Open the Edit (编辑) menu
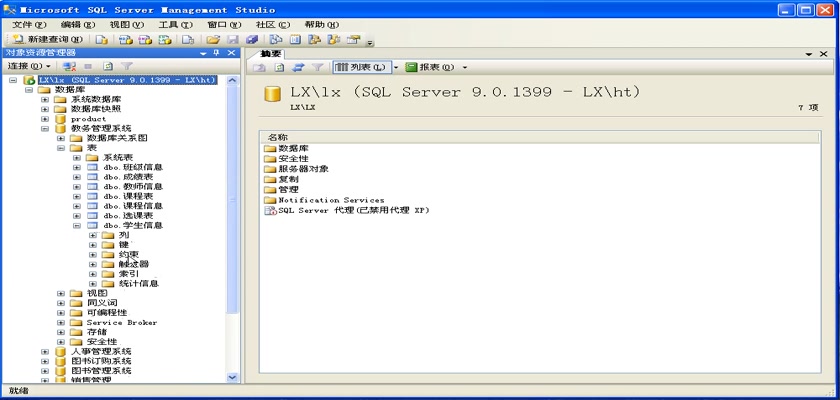The image size is (840, 400). coord(78,25)
